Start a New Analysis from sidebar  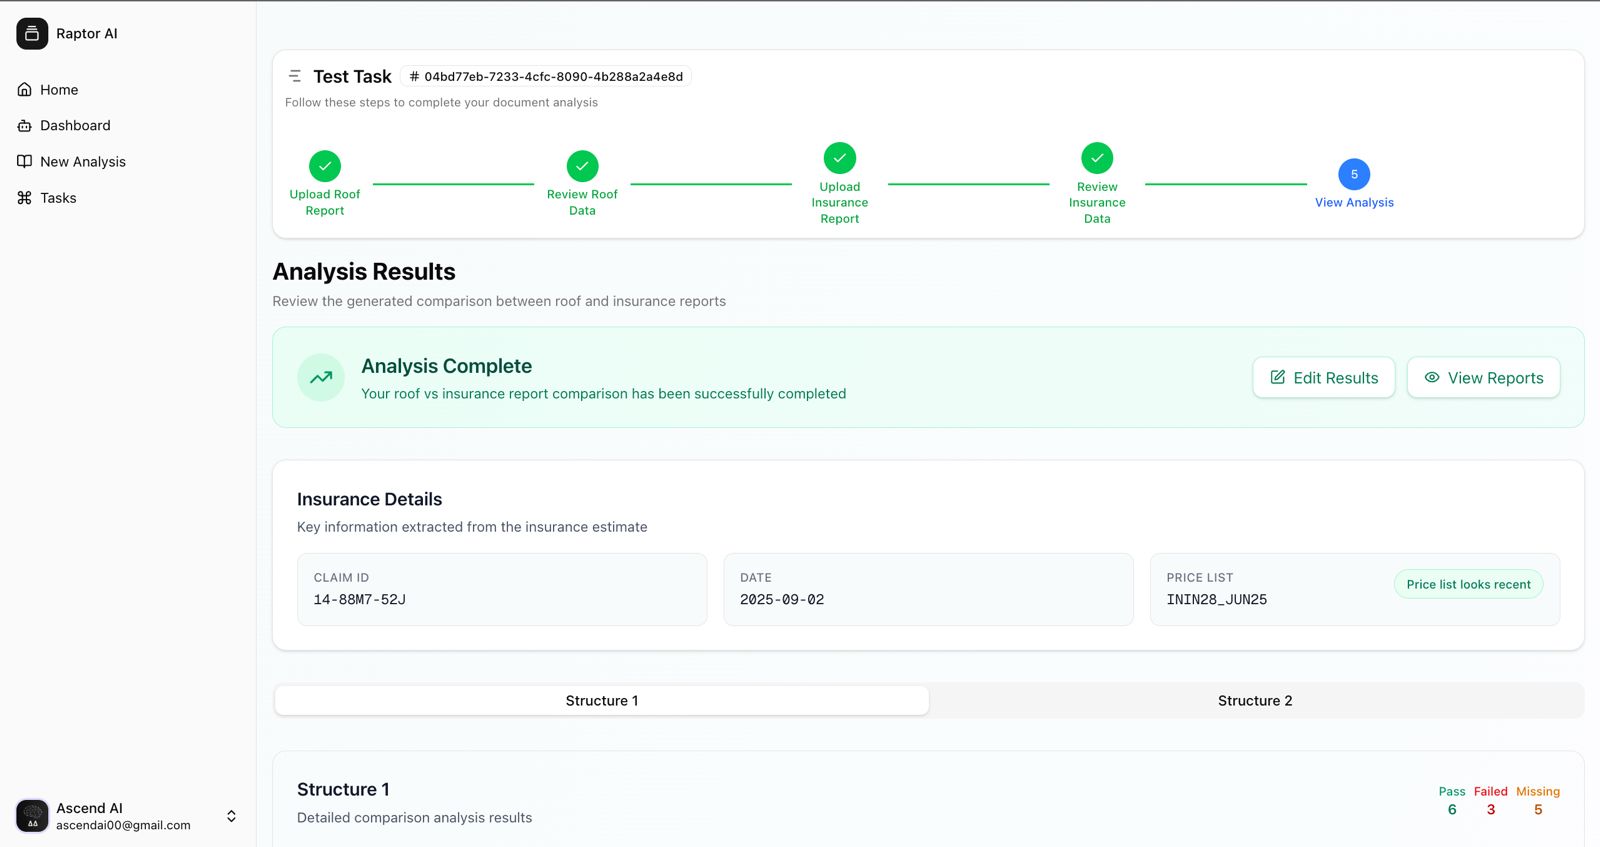tap(82, 162)
